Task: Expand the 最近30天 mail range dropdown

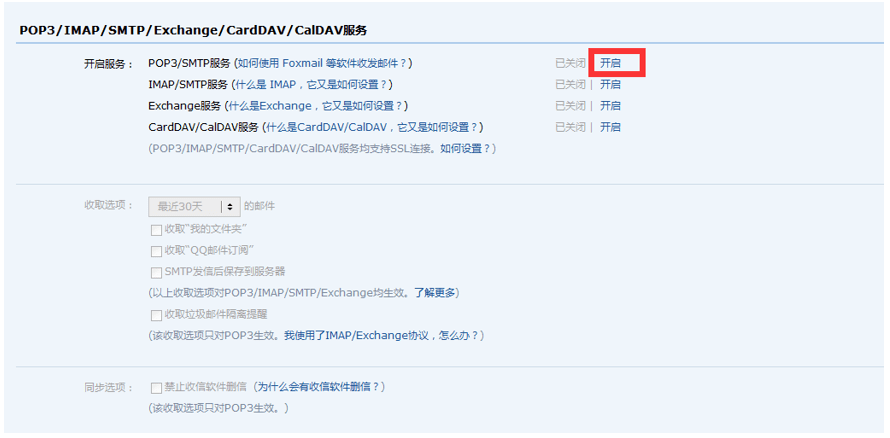Action: [x=194, y=207]
